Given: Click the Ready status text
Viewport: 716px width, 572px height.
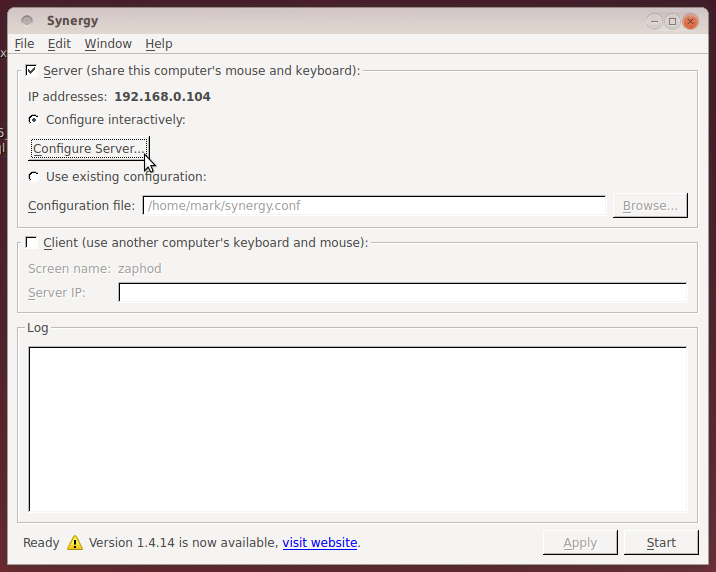Looking at the screenshot, I should pyautogui.click(x=41, y=543).
